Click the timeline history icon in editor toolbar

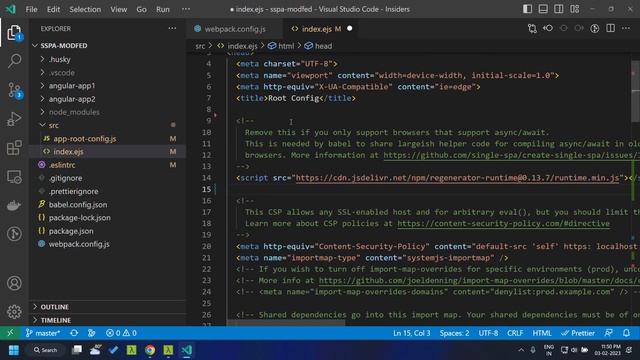pos(595,29)
